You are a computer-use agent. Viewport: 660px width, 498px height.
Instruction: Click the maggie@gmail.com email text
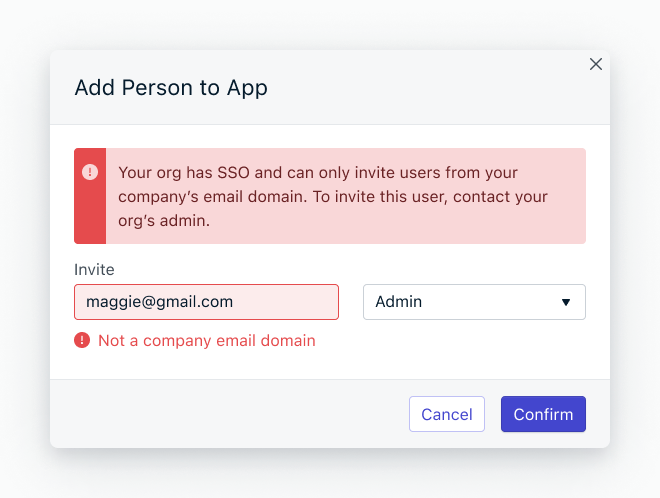click(160, 302)
